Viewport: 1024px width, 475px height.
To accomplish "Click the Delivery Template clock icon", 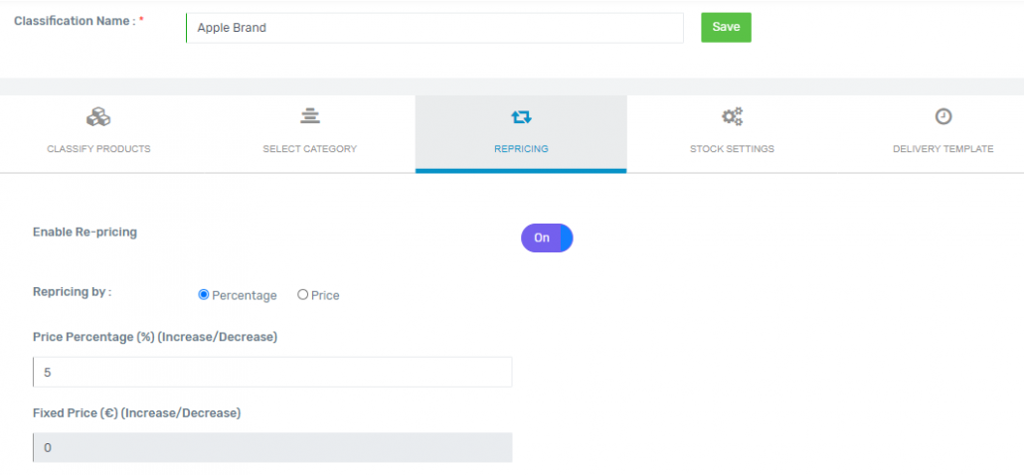I will point(943,117).
